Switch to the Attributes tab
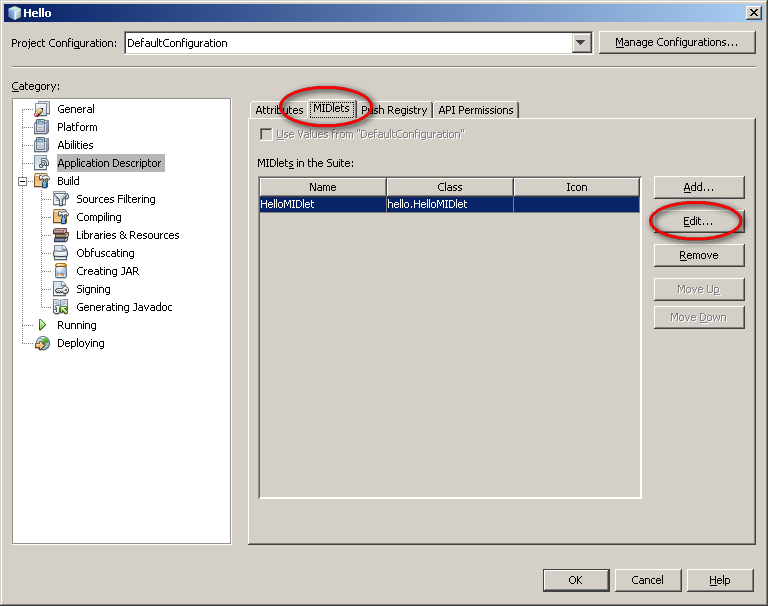This screenshot has height=606, width=768. pos(279,110)
